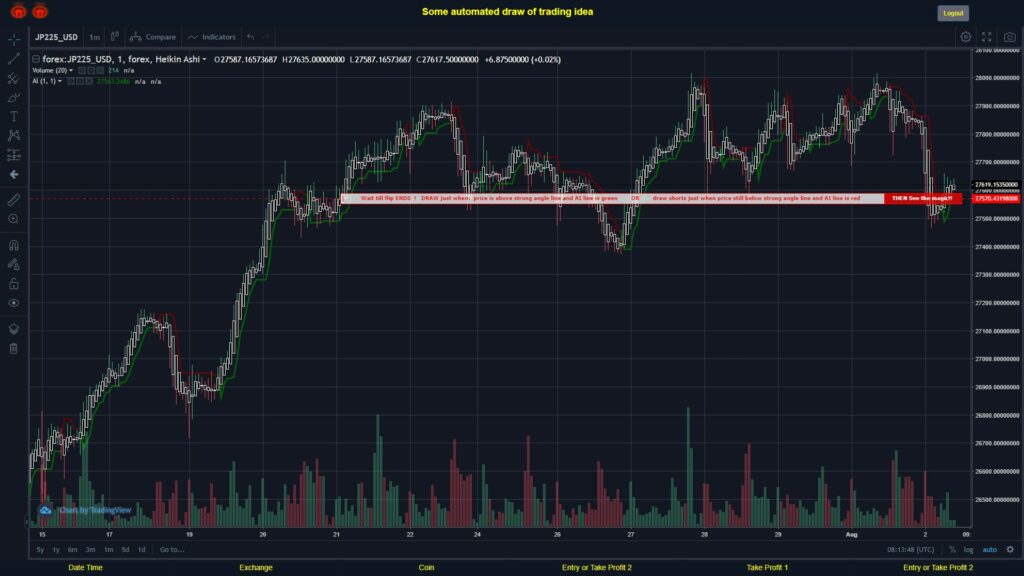
Task: Toggle lock all drawing tools
Action: [x=14, y=283]
